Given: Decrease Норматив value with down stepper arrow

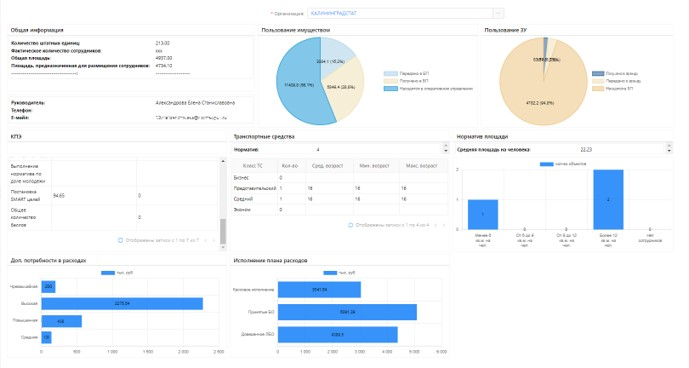Looking at the screenshot, I should tap(446, 152).
